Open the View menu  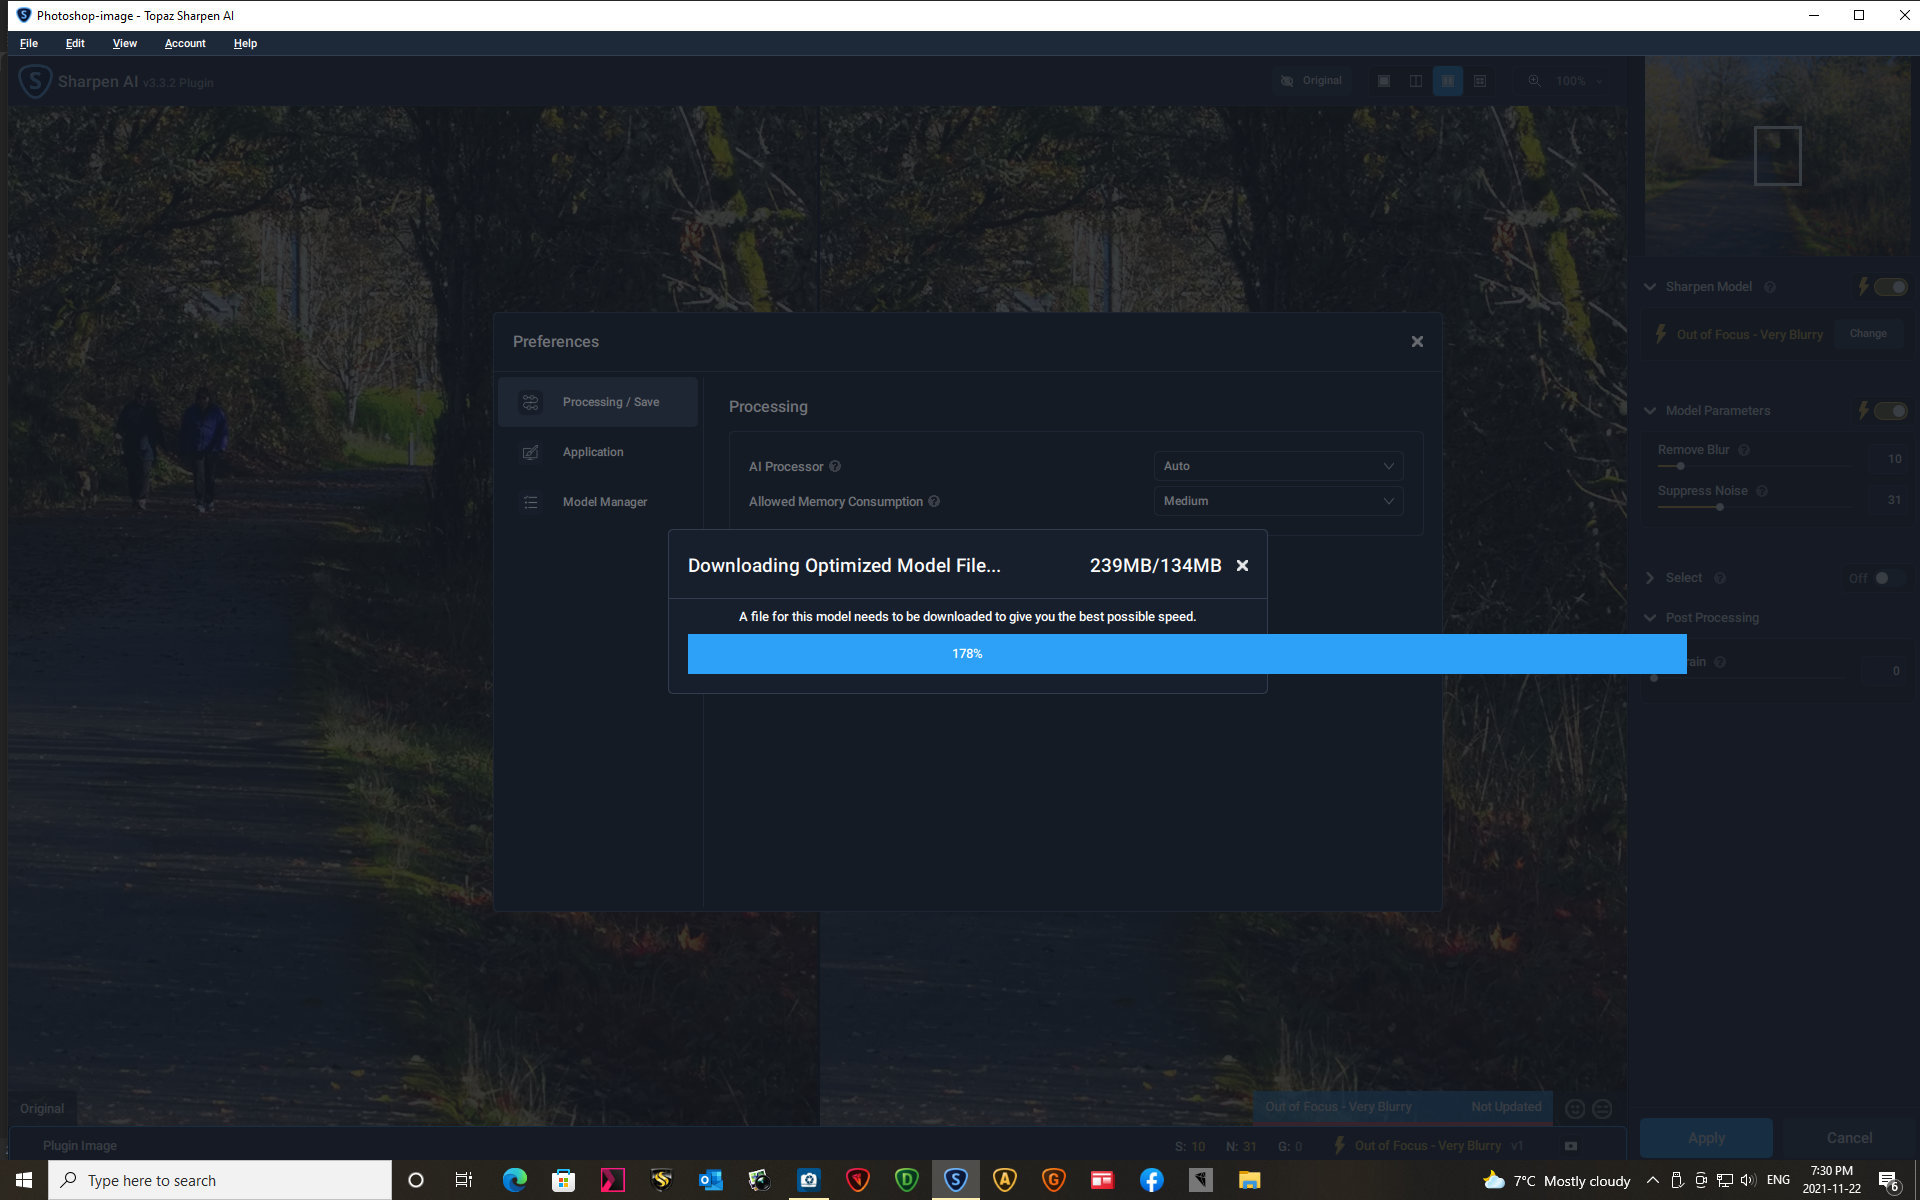[x=124, y=43]
